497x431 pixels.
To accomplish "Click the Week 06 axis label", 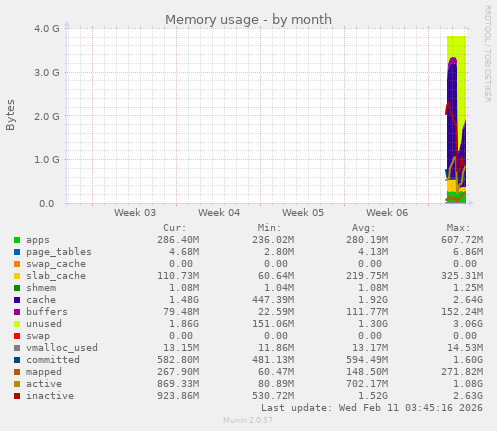I will click(387, 213).
